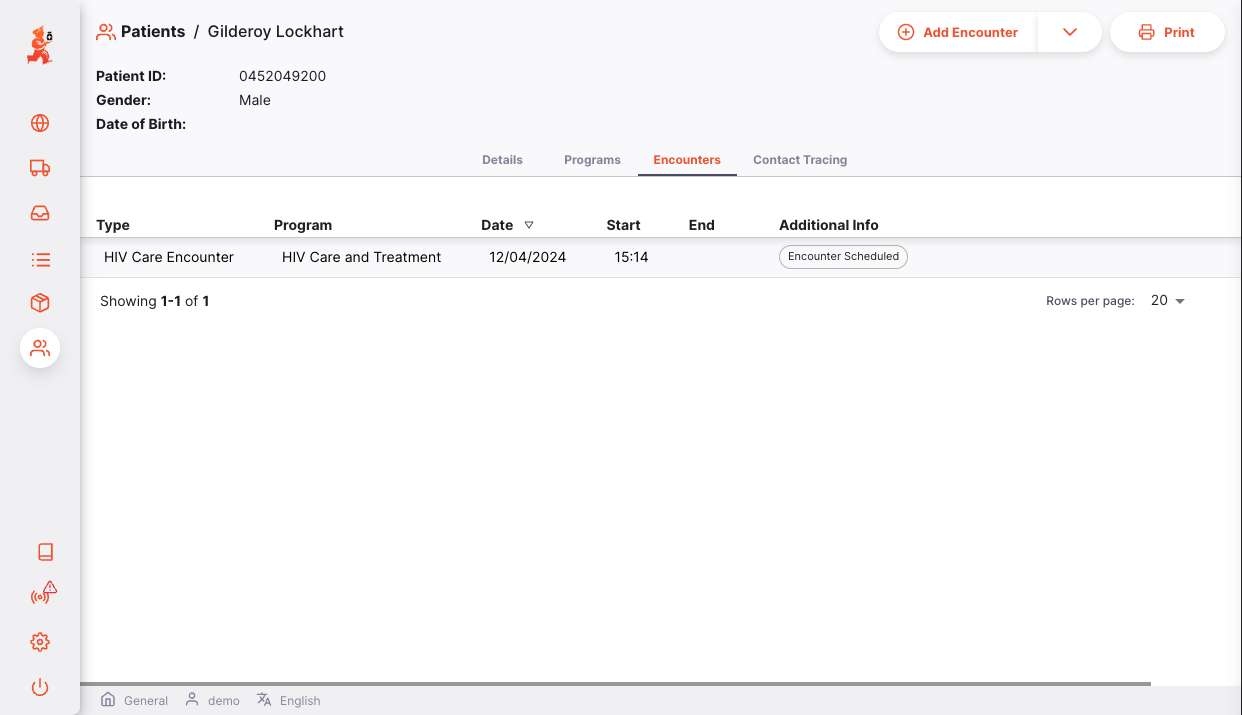Open the inbox tray replenishment icon

pyautogui.click(x=40, y=213)
